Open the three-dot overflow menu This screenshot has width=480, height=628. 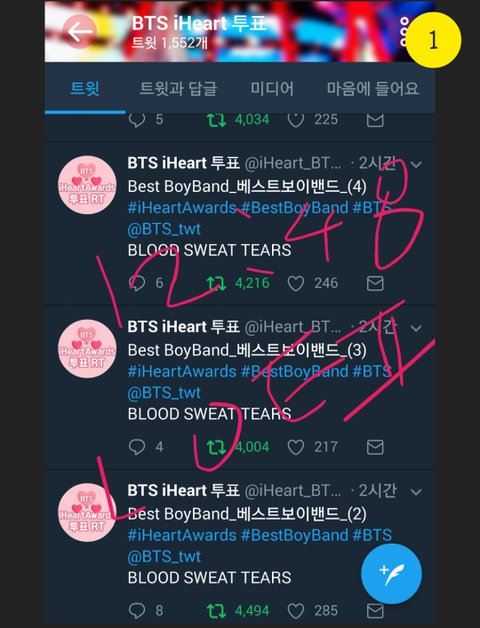(405, 32)
